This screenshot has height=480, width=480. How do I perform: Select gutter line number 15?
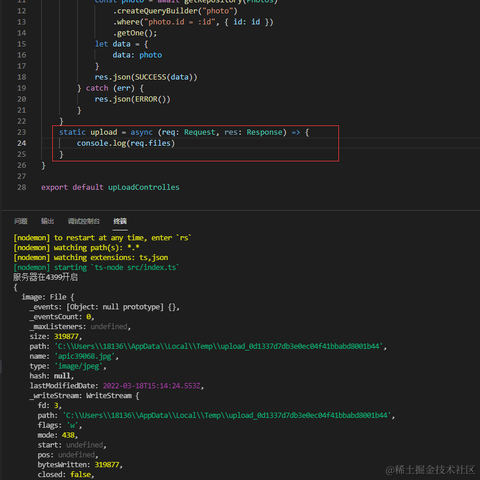(x=22, y=44)
